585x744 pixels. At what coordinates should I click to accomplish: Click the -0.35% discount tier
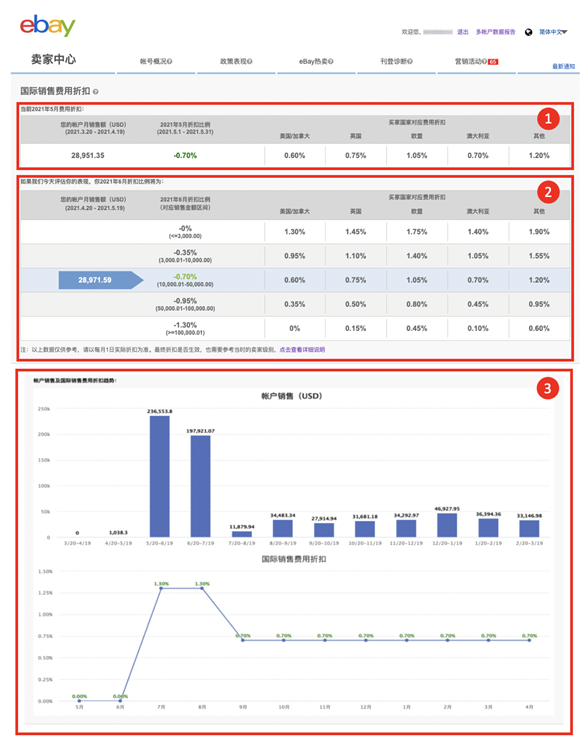point(185,256)
